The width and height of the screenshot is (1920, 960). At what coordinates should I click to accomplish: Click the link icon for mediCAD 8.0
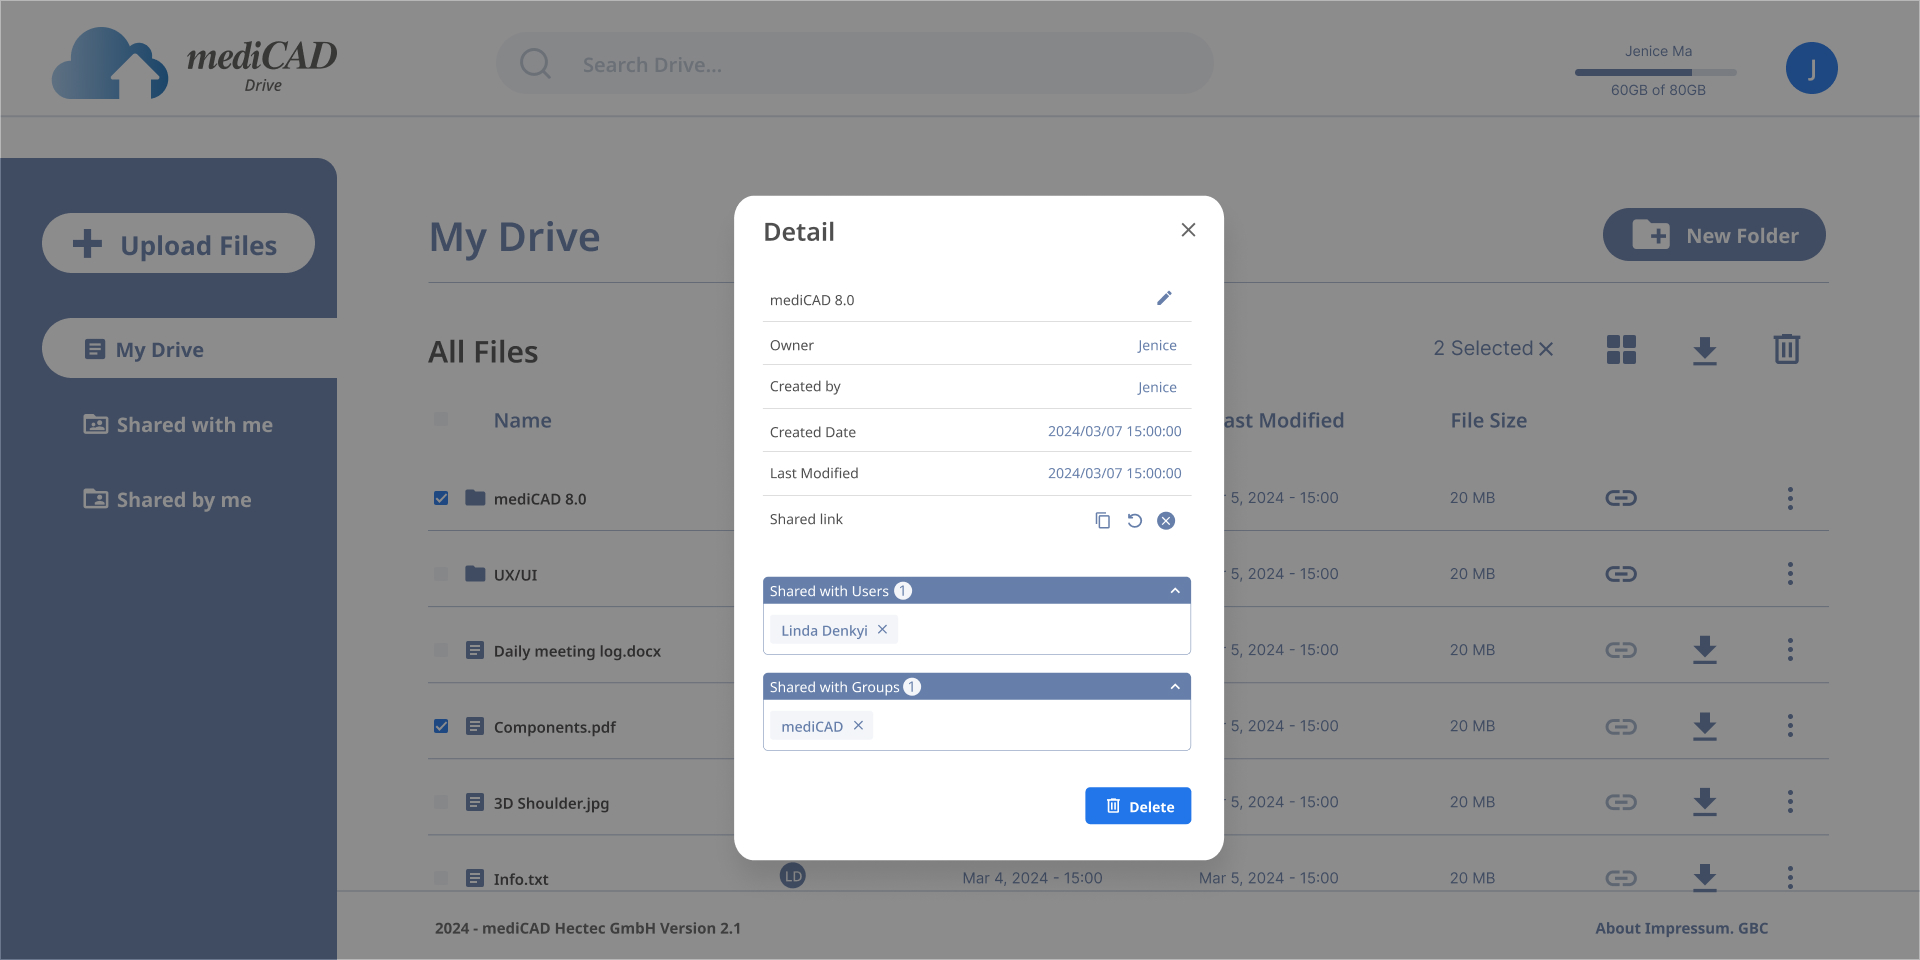point(1621,498)
